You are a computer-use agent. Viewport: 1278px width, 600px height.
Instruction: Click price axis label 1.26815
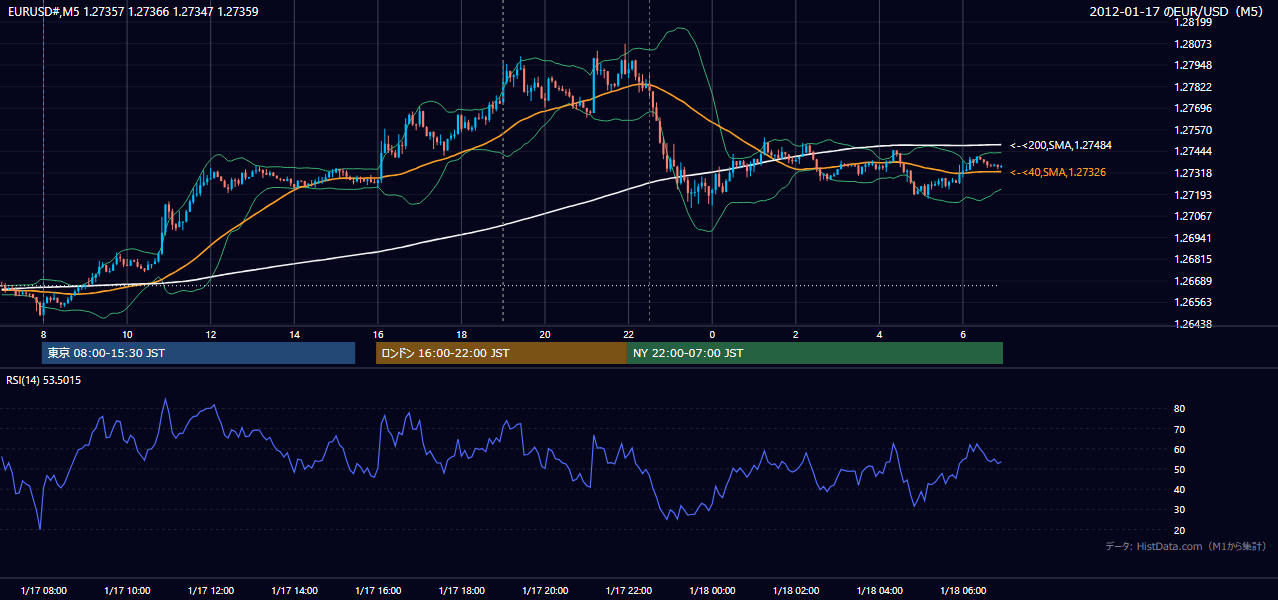1194,259
